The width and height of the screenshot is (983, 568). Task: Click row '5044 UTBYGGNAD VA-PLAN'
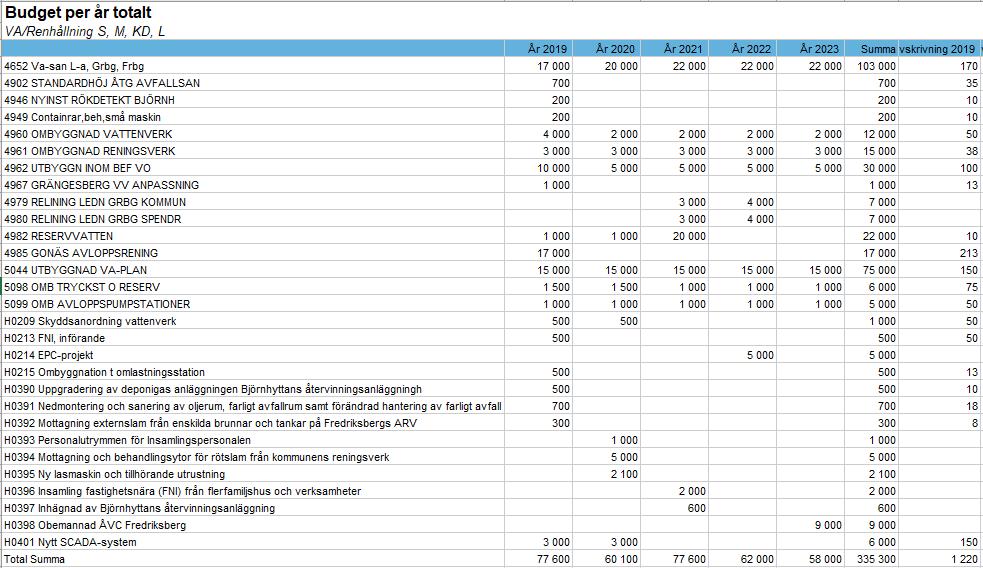[492, 270]
